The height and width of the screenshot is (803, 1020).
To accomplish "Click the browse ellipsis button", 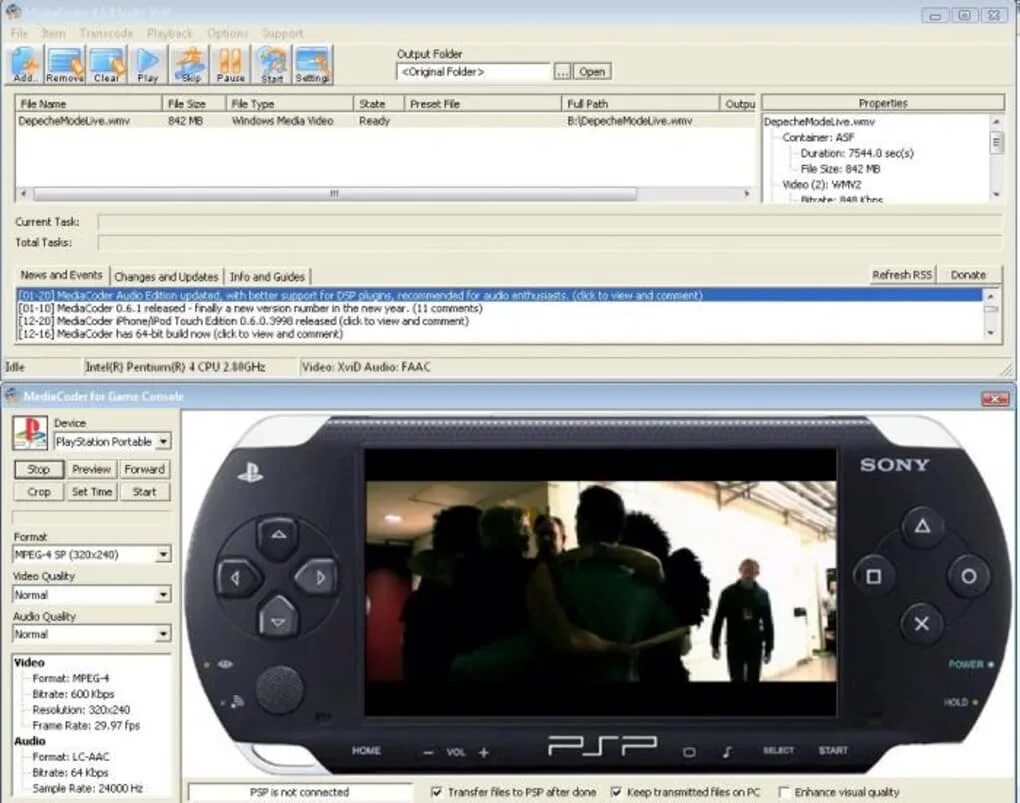I will click(562, 72).
